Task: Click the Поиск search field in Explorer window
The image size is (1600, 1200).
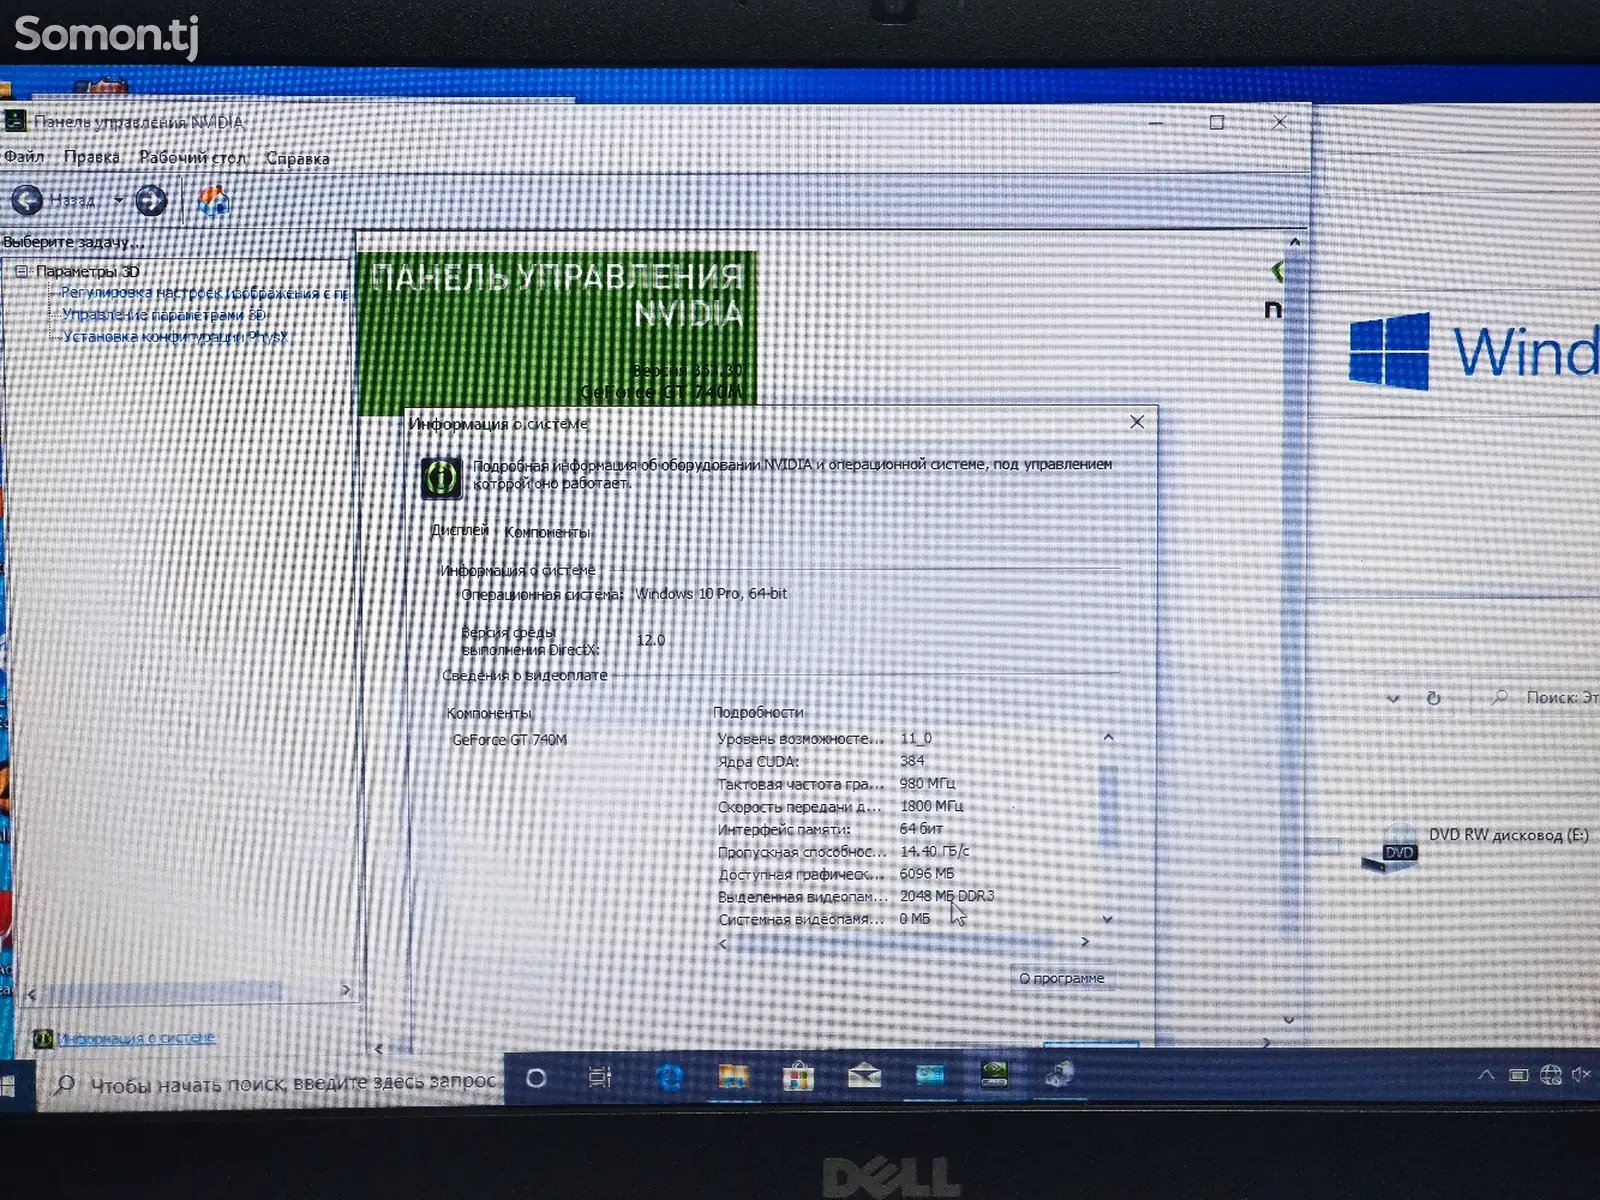Action: coord(1543,697)
